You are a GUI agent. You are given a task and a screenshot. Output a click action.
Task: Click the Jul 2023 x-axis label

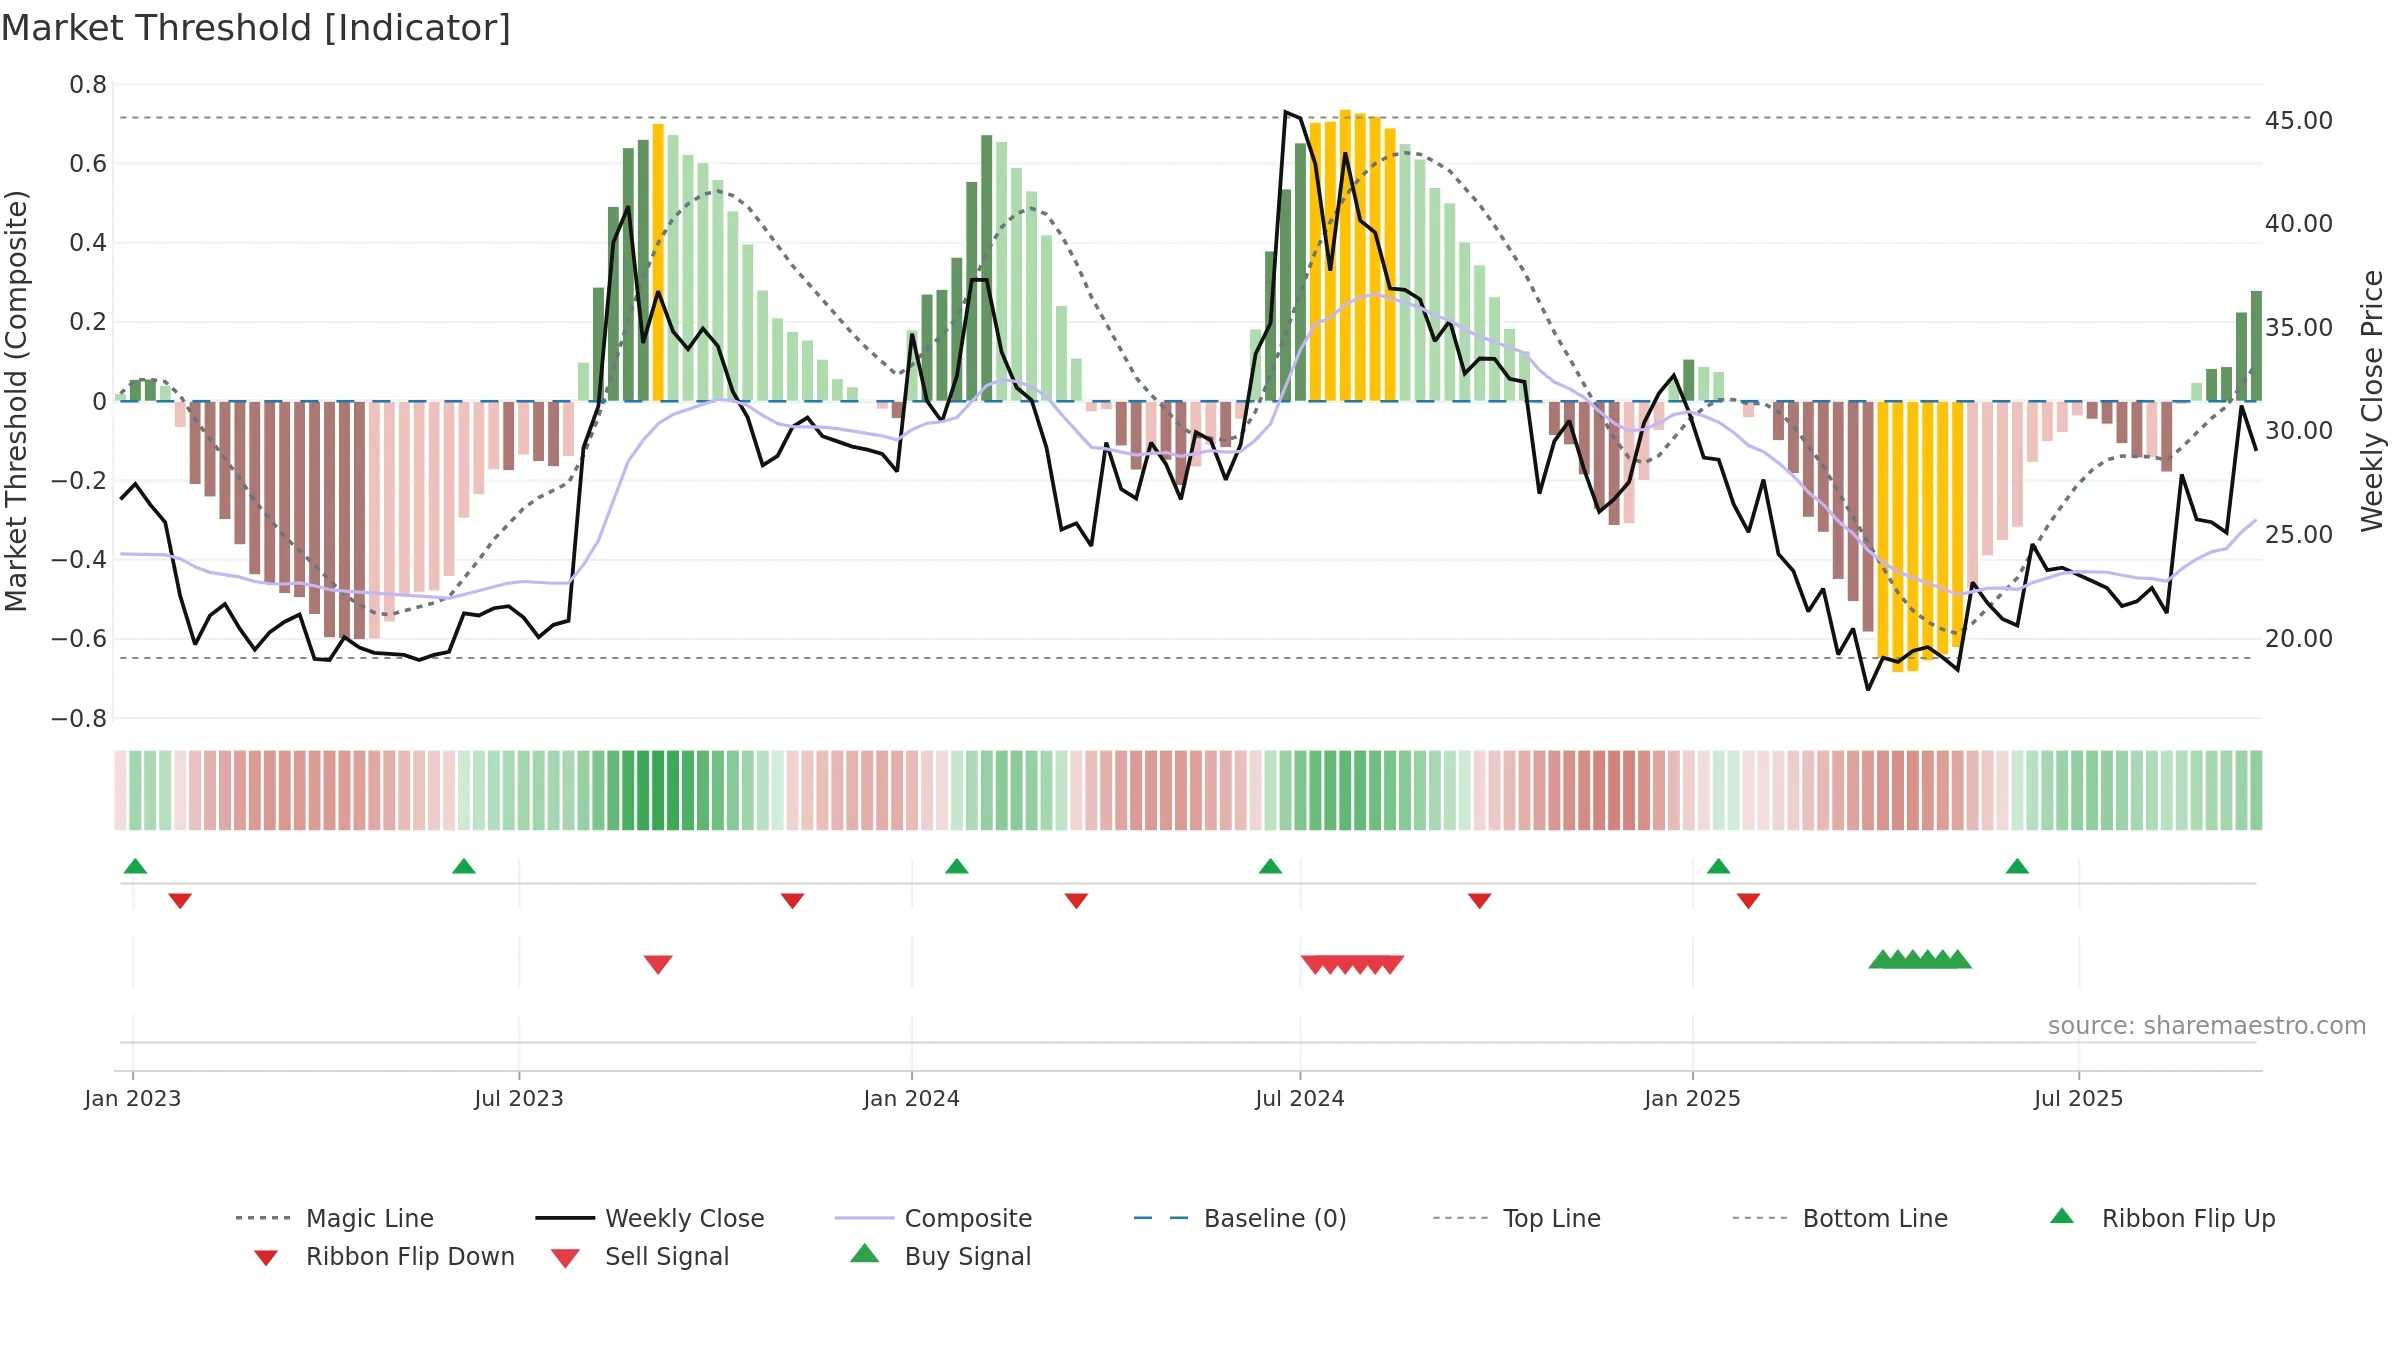[519, 1099]
